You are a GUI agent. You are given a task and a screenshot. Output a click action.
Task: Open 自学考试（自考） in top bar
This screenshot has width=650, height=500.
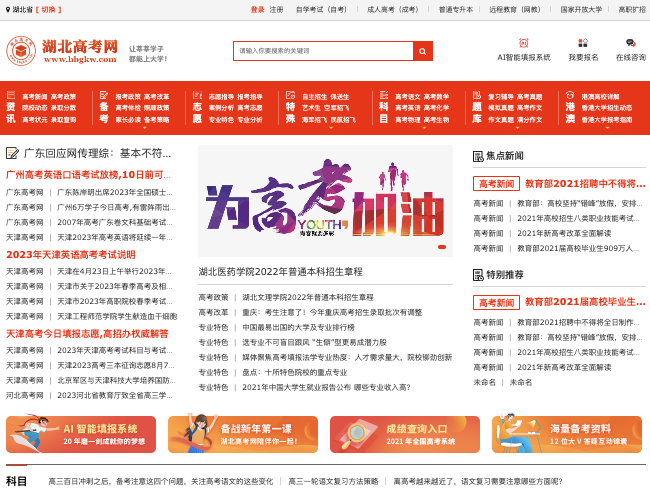coord(321,10)
